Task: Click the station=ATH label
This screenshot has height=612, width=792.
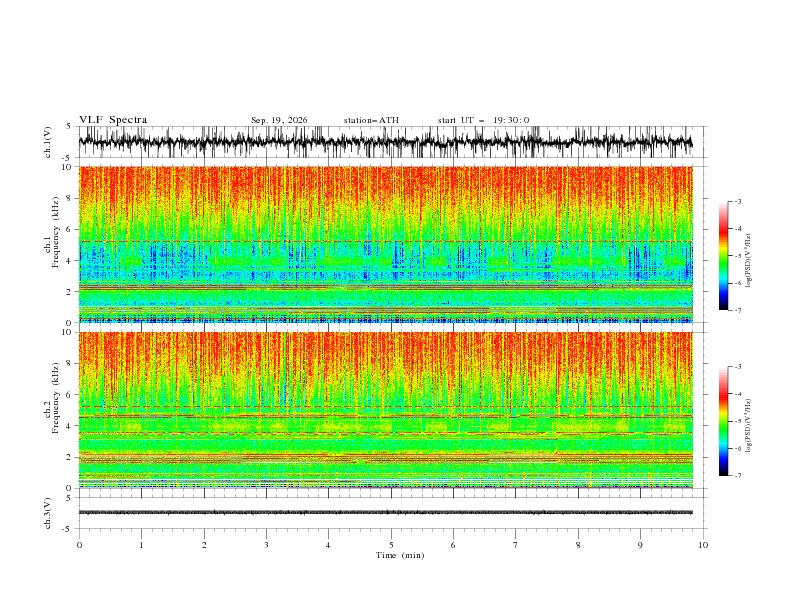Action: (x=371, y=120)
